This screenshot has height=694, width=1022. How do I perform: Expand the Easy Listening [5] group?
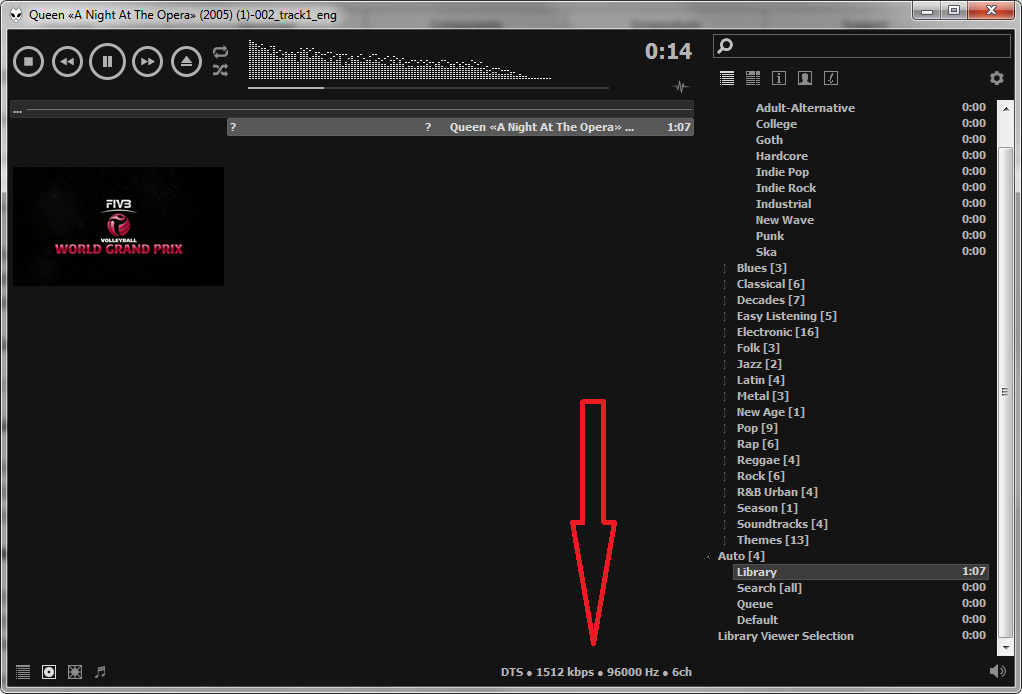click(x=725, y=316)
